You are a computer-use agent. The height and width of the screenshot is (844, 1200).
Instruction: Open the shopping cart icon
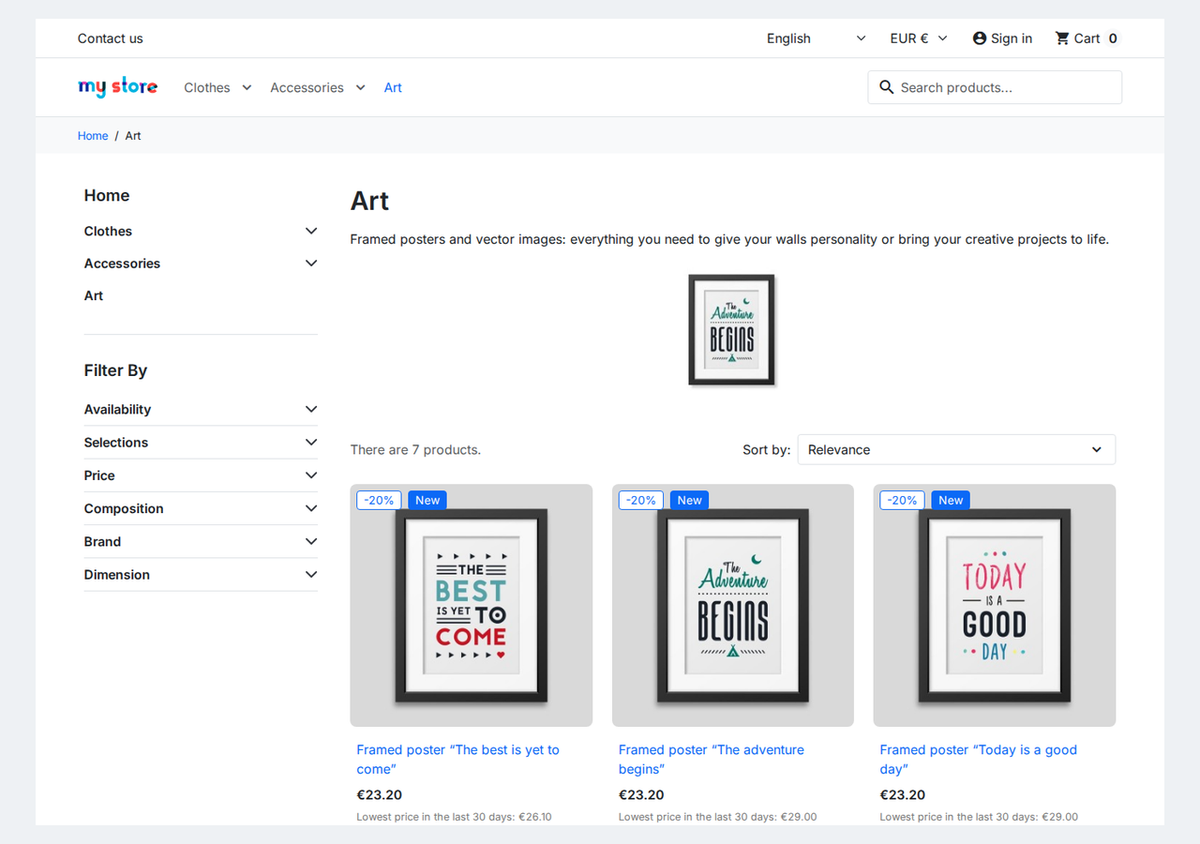(1062, 38)
